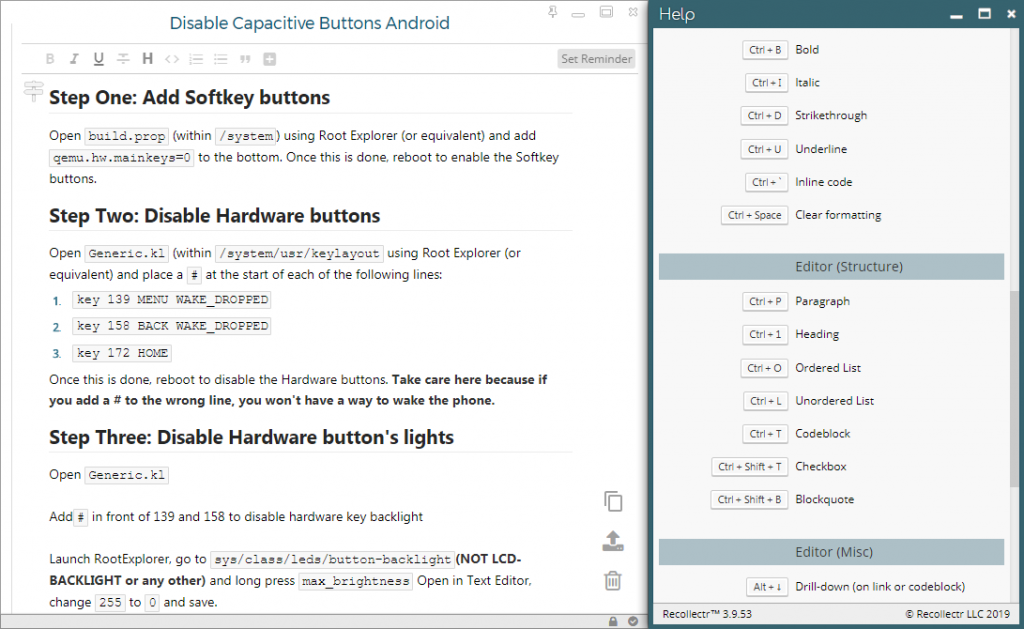Viewport: 1024px width, 629px height.
Task: Underline text using the note toolbar icon
Action: [99, 59]
